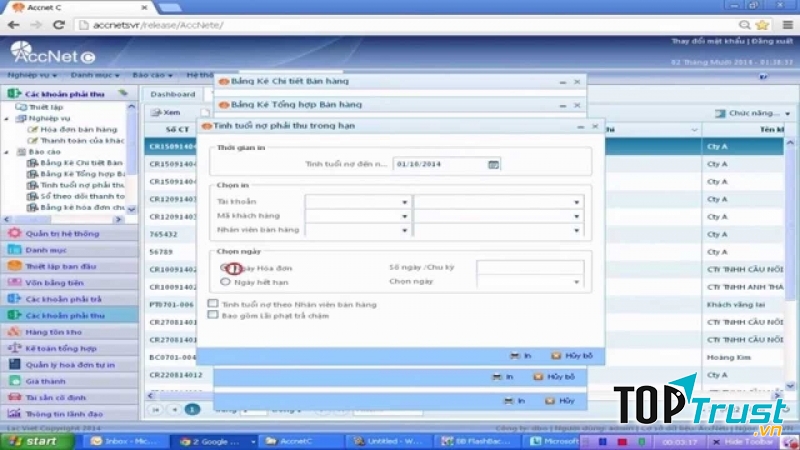Open first Tài khoản dropdown
The height and width of the screenshot is (450, 800).
[404, 202]
